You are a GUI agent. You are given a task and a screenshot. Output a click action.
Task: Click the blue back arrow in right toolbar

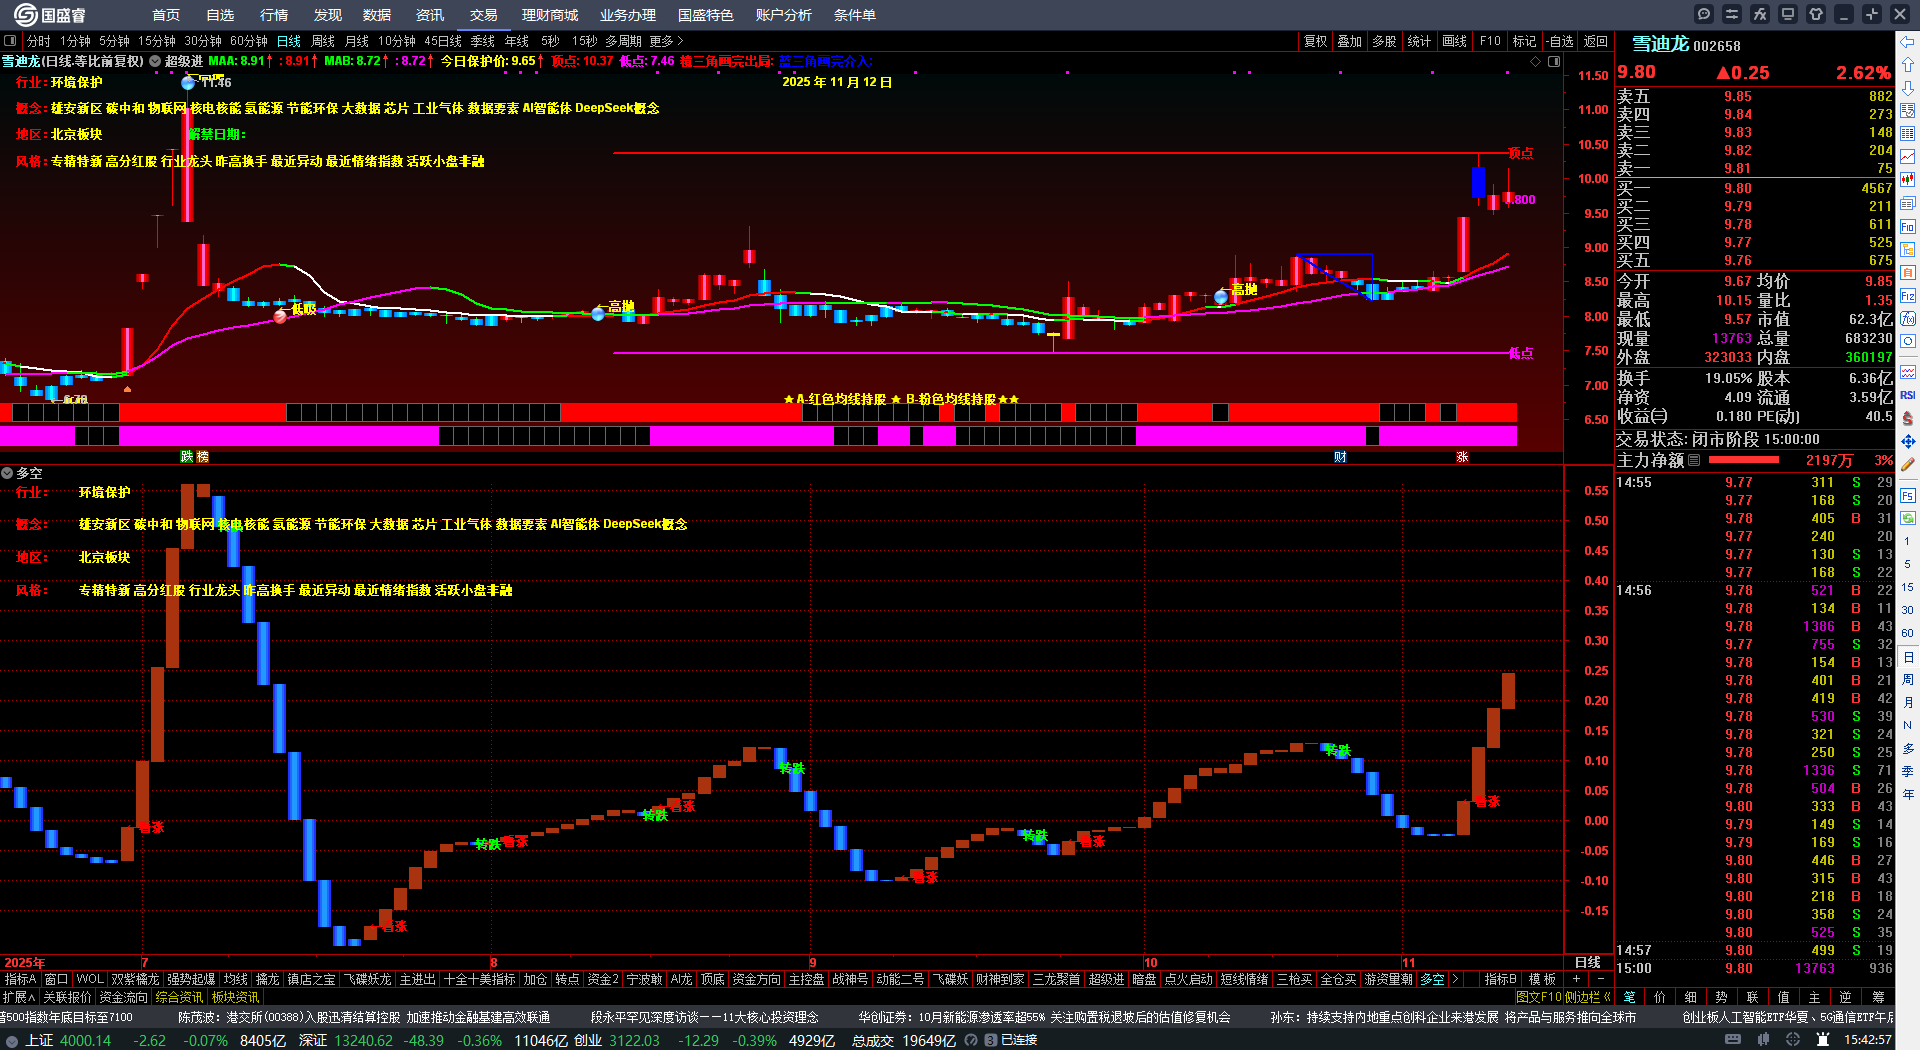[1908, 42]
